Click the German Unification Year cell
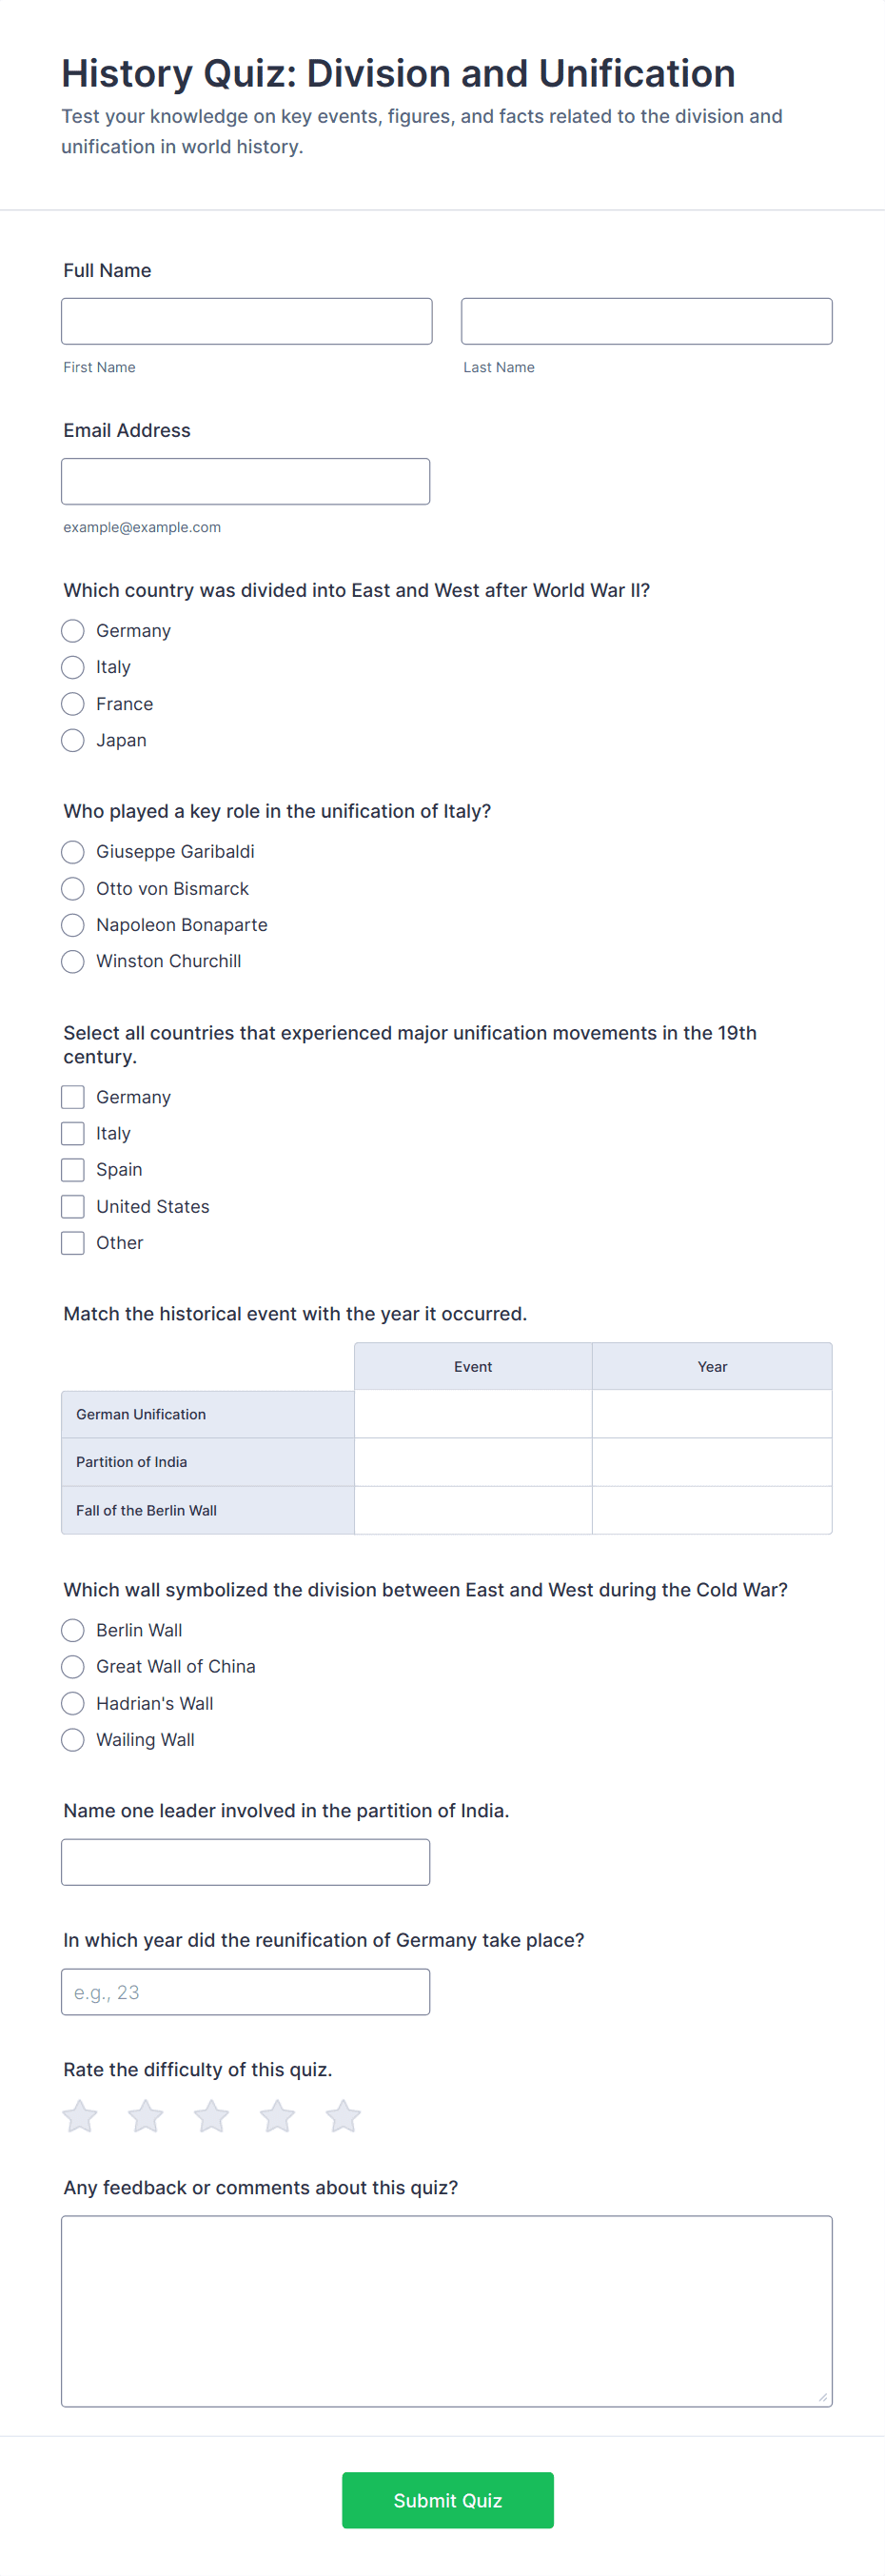 pyautogui.click(x=712, y=1414)
